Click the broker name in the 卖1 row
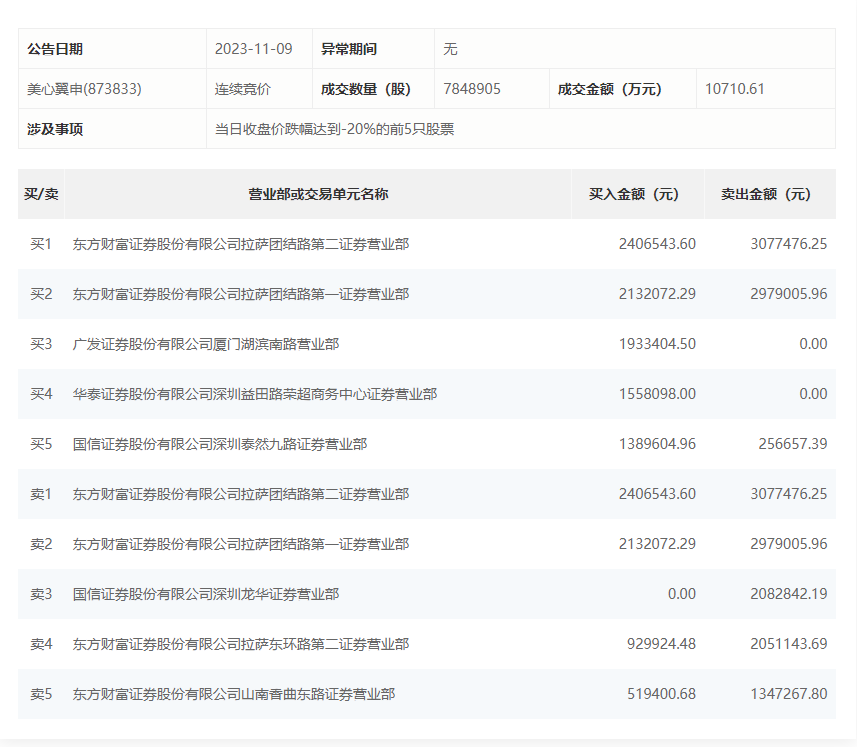Image resolution: width=857 pixels, height=747 pixels. [x=241, y=494]
